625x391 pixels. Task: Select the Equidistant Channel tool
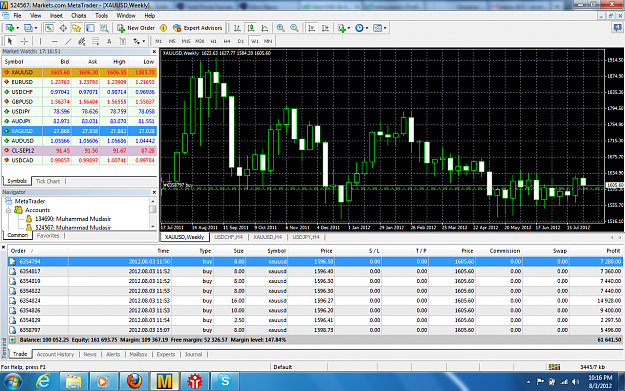coord(82,41)
